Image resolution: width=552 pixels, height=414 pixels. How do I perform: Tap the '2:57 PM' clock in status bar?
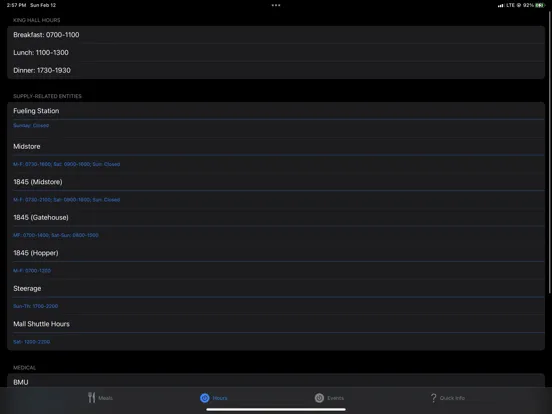(16, 5)
